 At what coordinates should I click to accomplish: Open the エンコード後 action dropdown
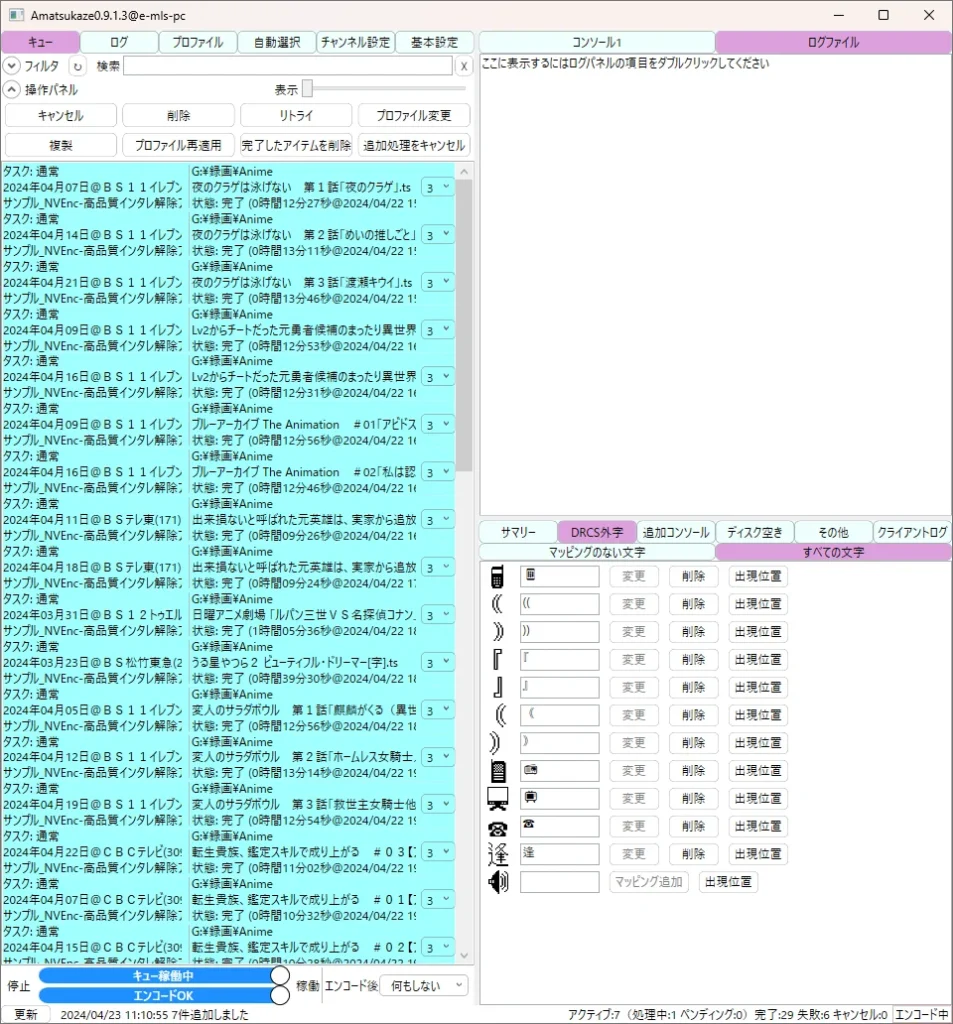point(424,986)
